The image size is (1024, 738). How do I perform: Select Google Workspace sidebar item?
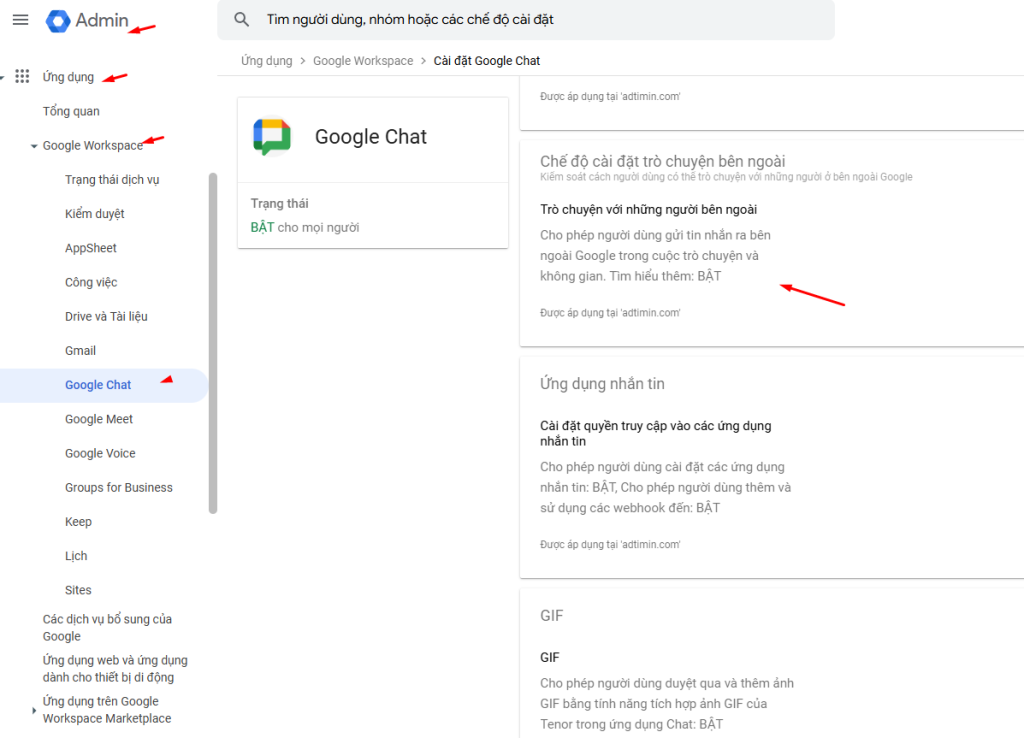tap(93, 146)
